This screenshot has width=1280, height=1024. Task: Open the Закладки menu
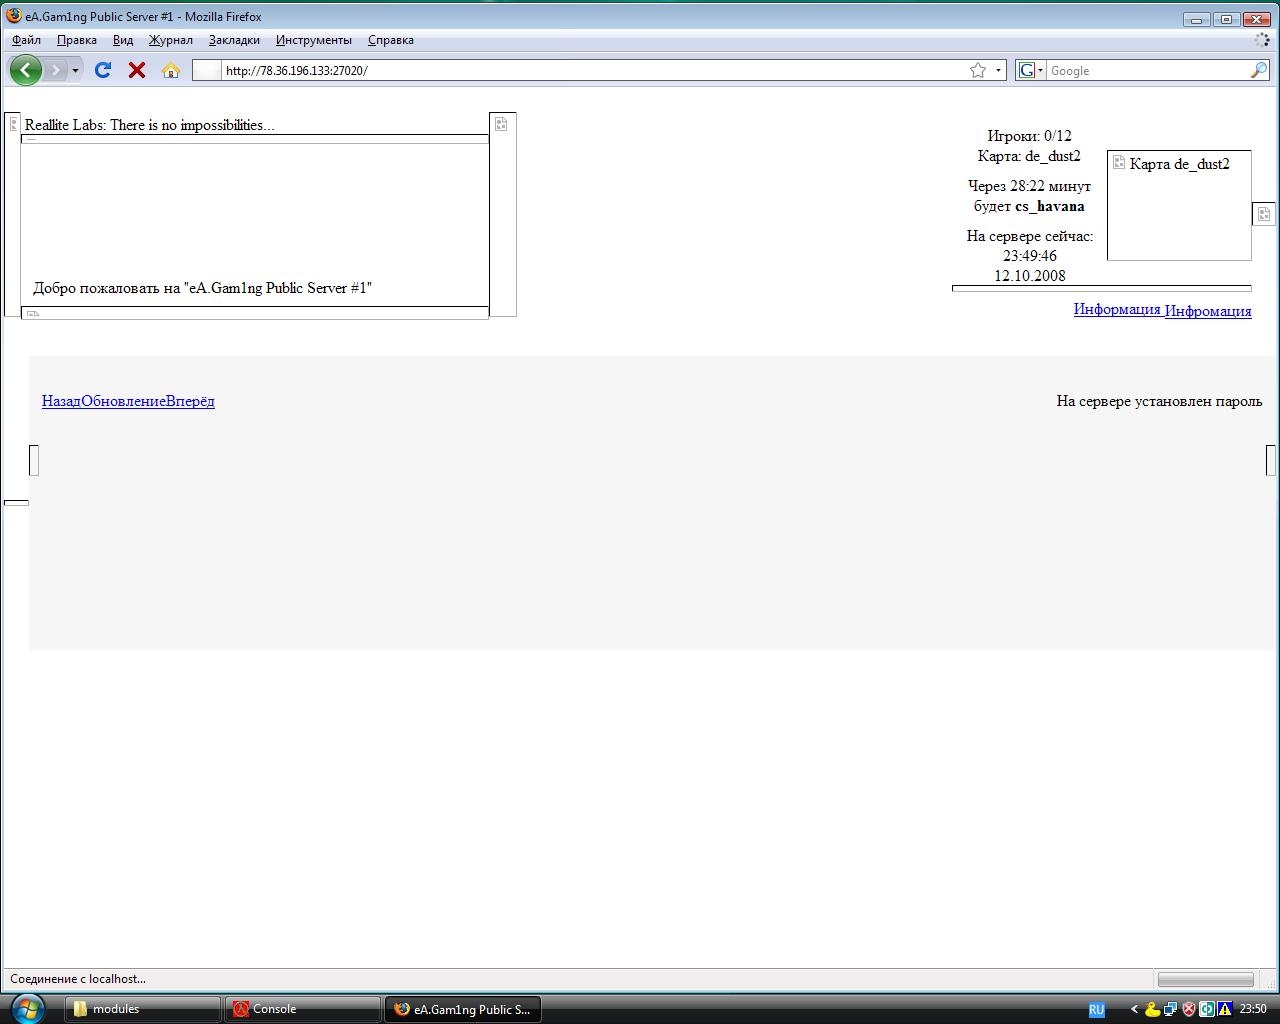click(234, 40)
